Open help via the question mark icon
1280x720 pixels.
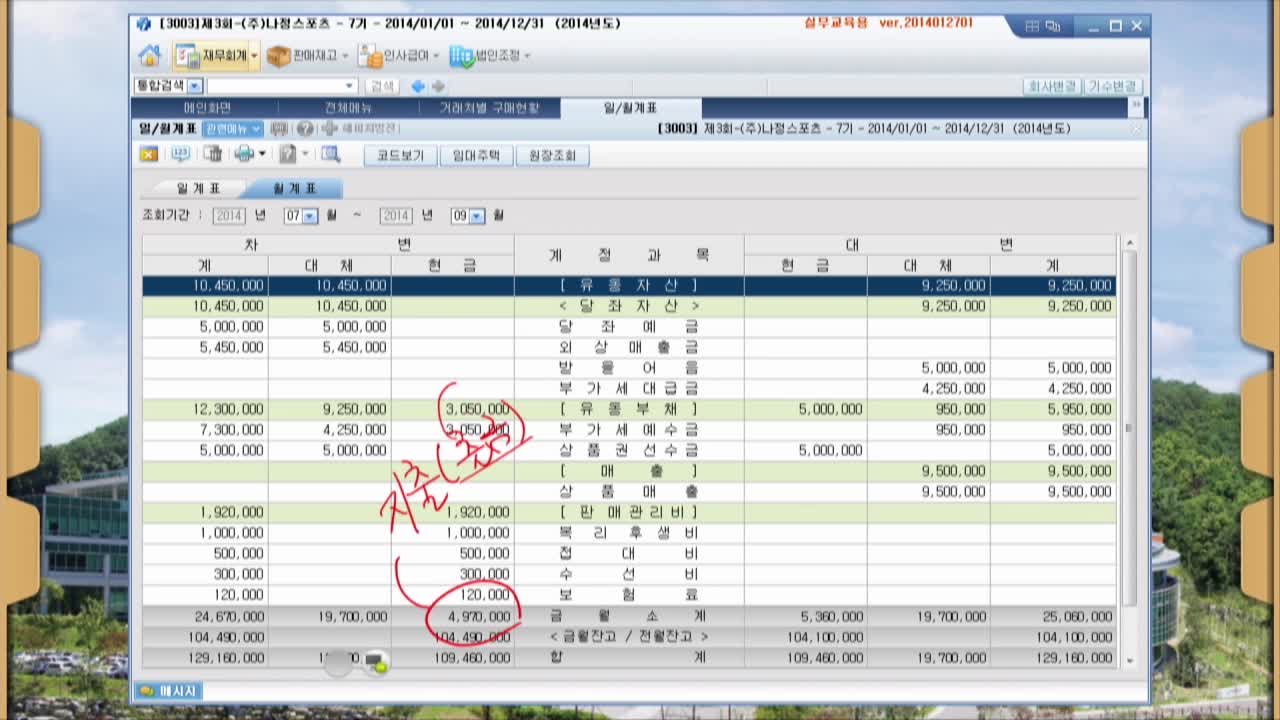pyautogui.click(x=305, y=129)
